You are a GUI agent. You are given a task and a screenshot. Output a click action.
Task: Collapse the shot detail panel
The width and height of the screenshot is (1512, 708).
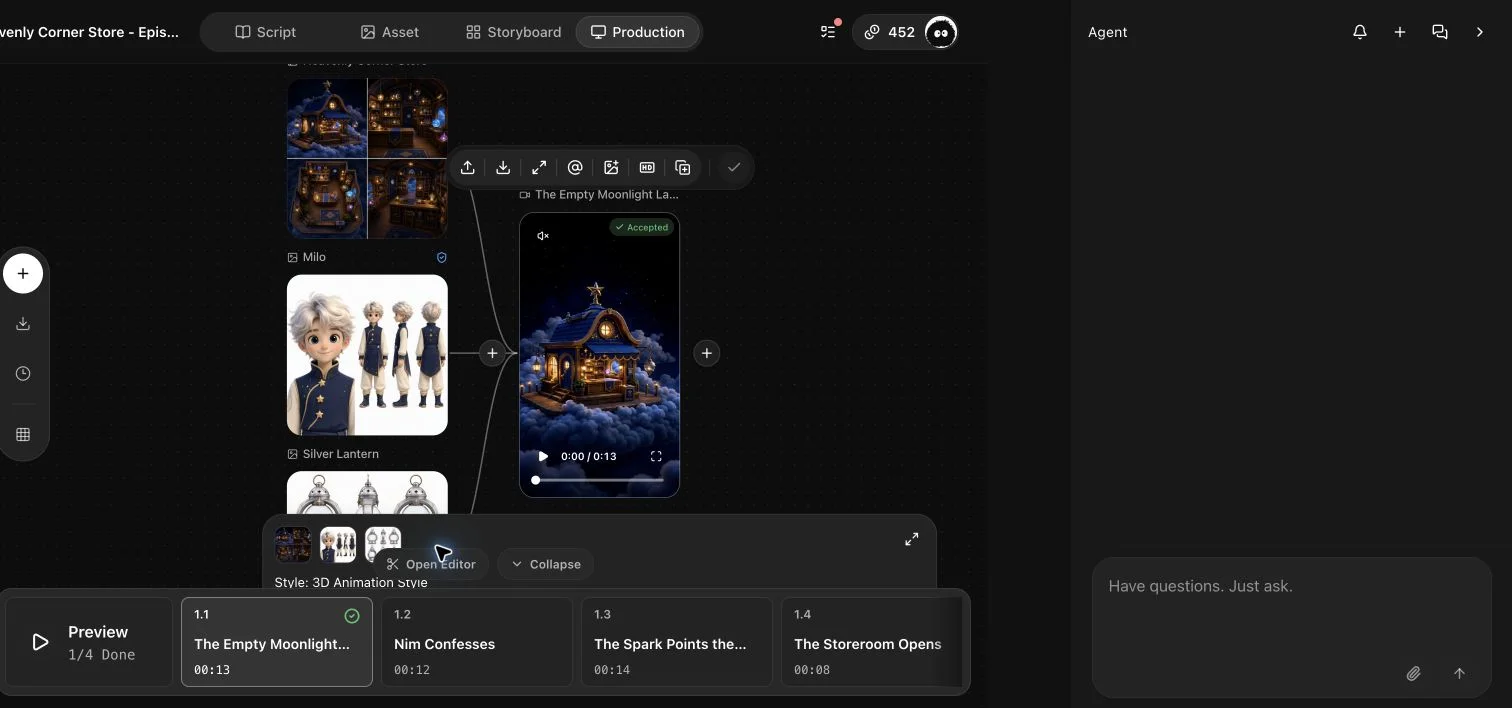coord(545,564)
